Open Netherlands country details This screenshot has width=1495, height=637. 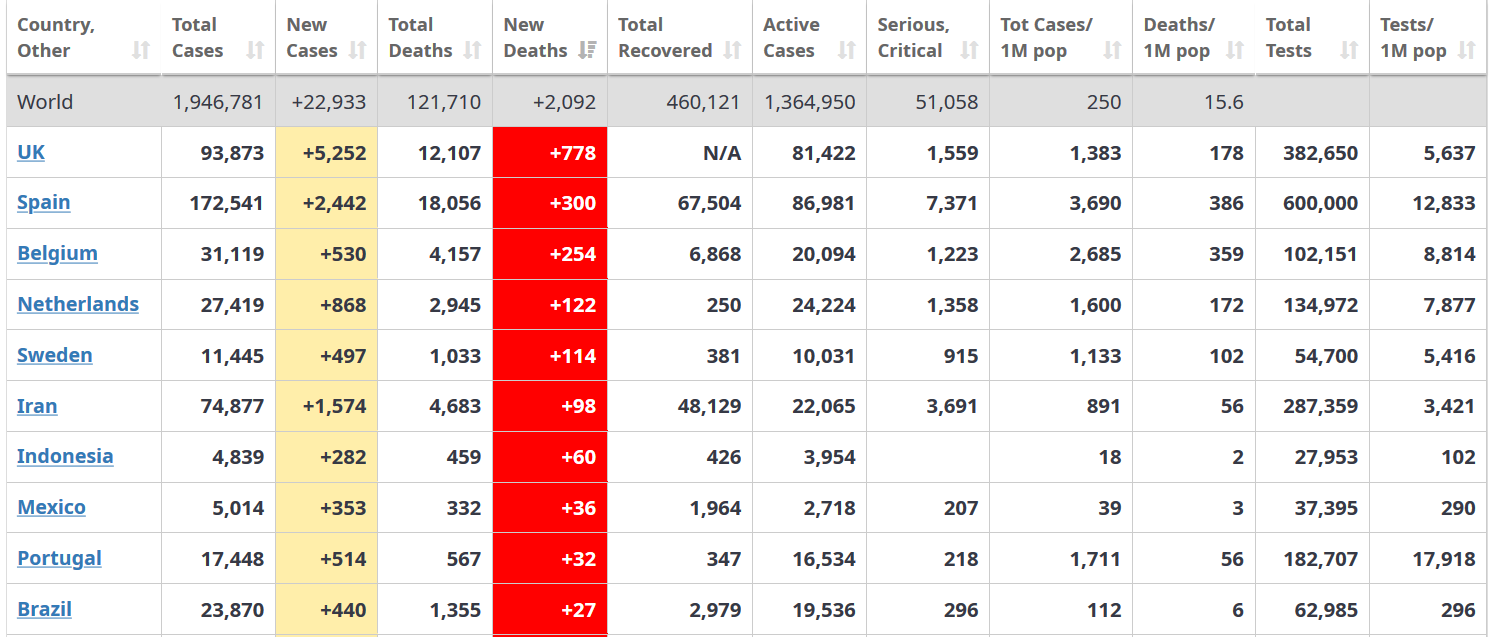tap(78, 304)
